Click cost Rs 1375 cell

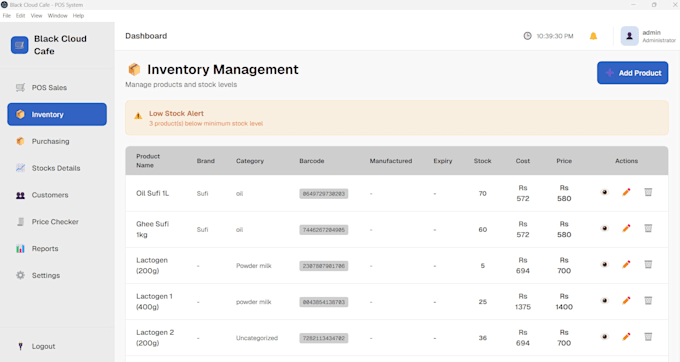click(523, 302)
